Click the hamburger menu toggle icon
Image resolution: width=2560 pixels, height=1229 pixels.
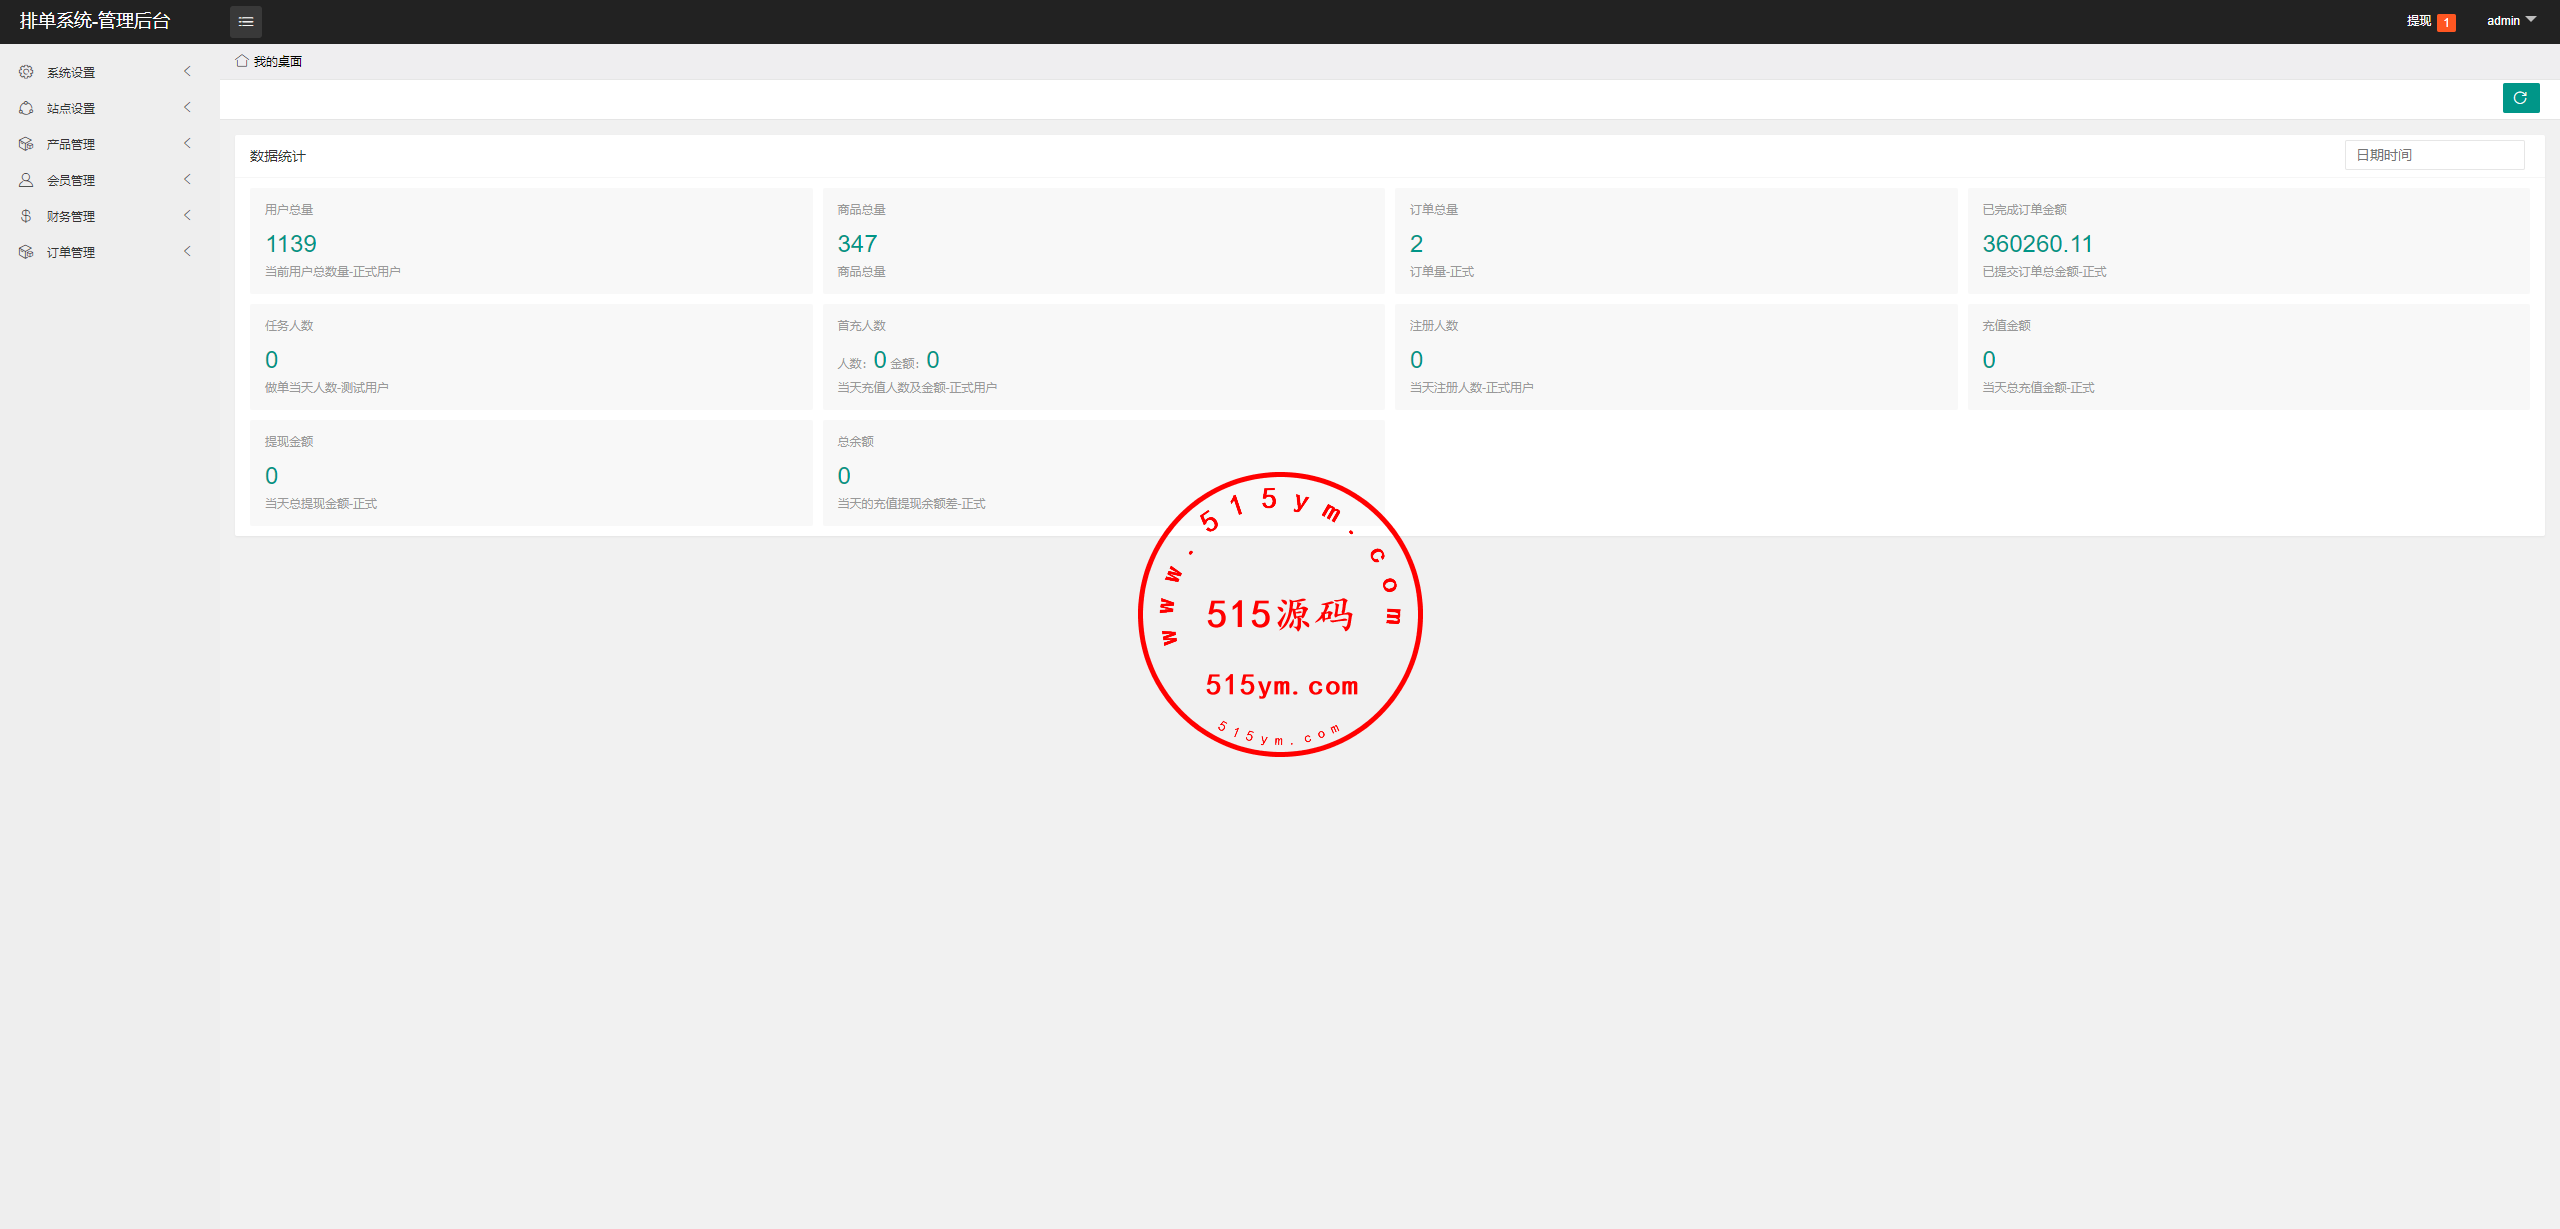click(246, 21)
